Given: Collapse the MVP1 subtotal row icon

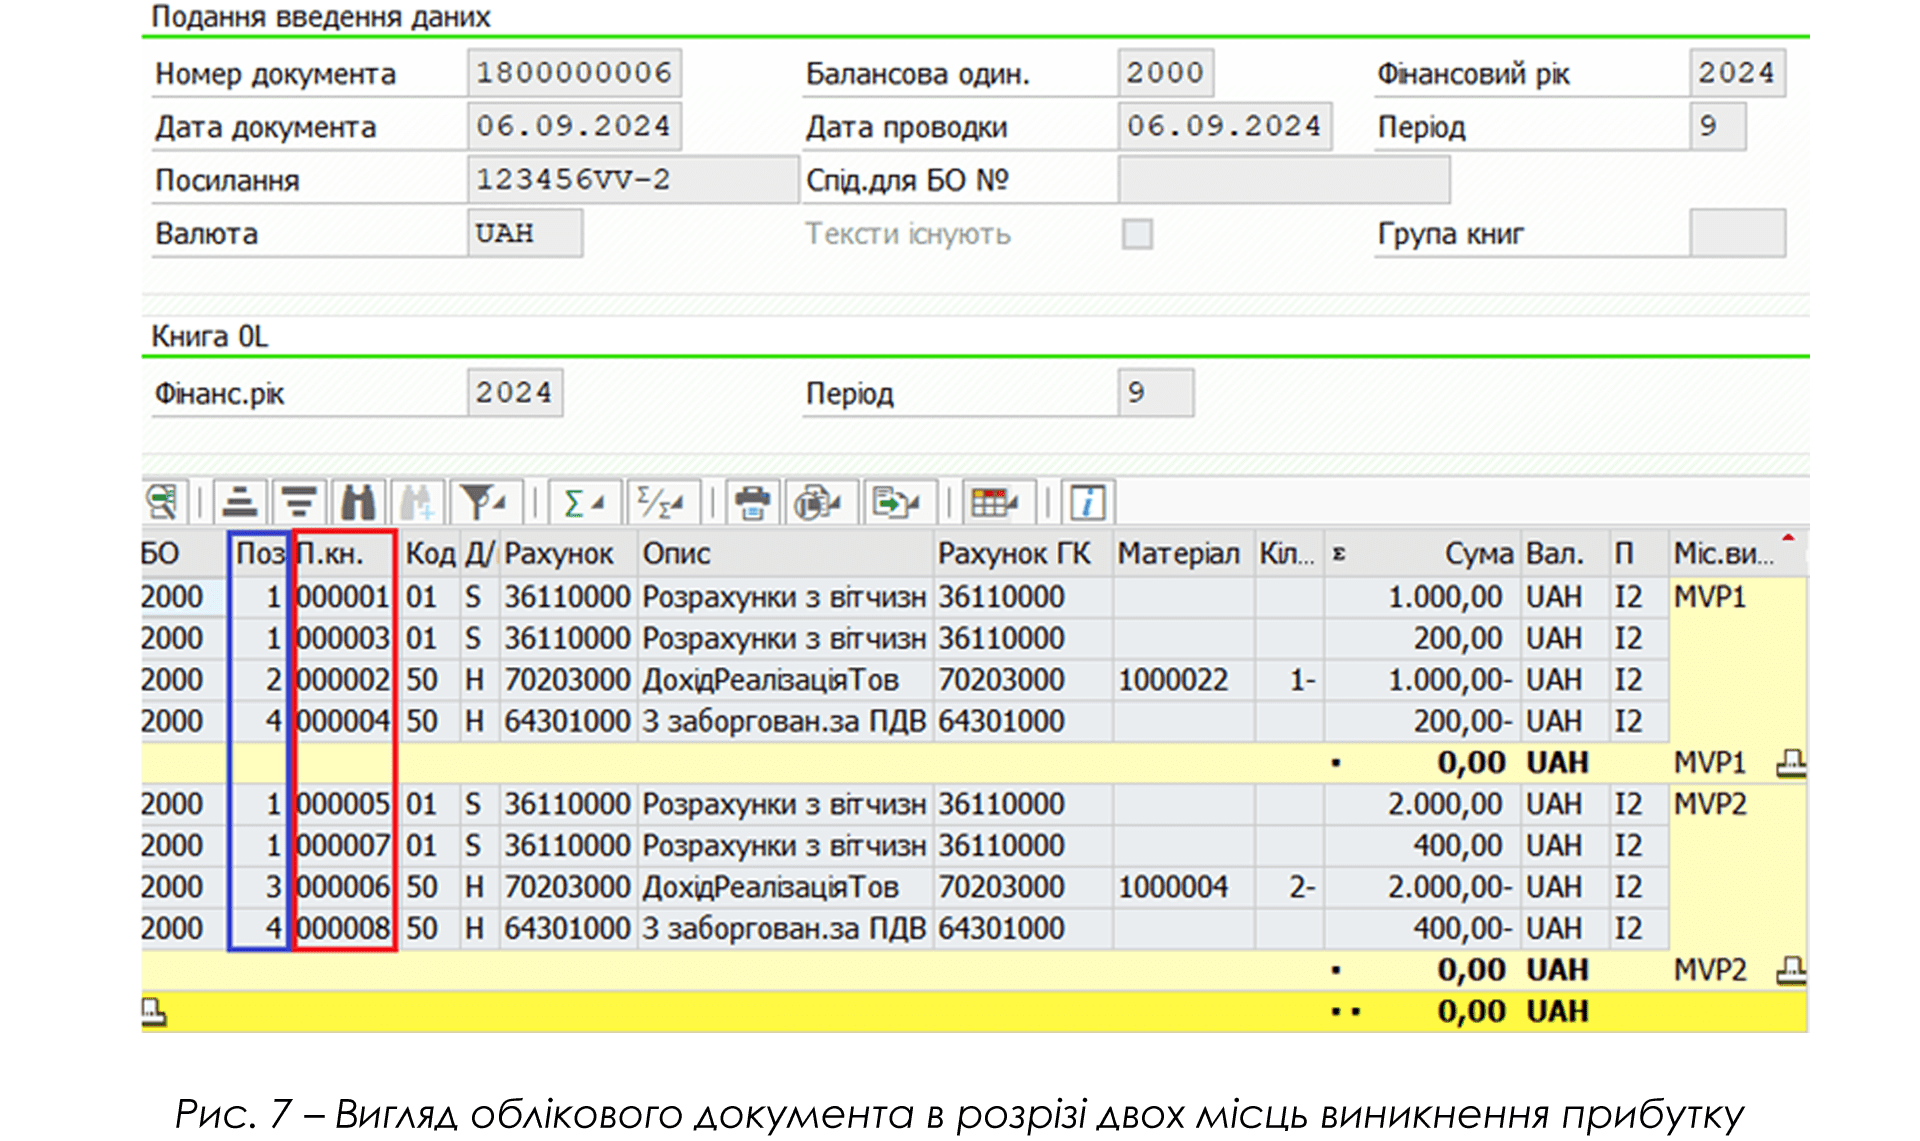Looking at the screenshot, I should tap(1790, 764).
